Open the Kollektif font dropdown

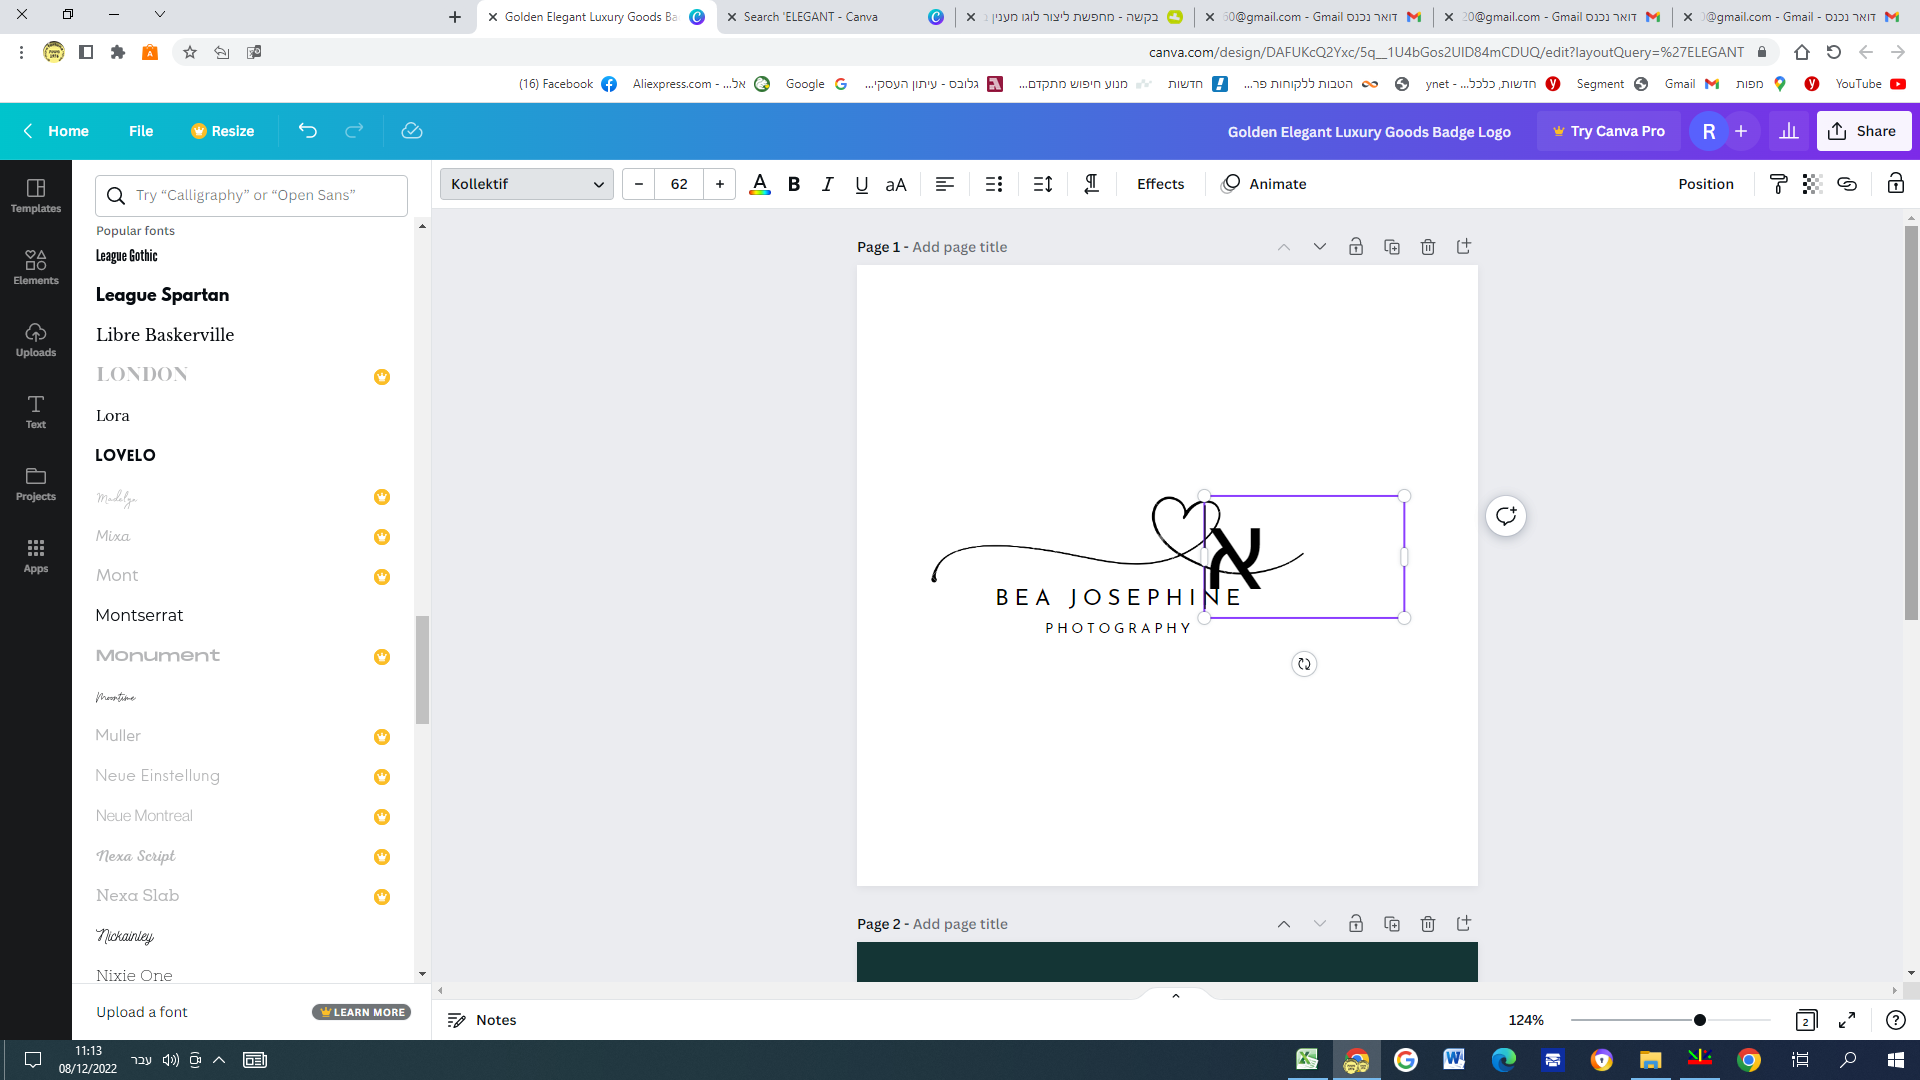526,184
